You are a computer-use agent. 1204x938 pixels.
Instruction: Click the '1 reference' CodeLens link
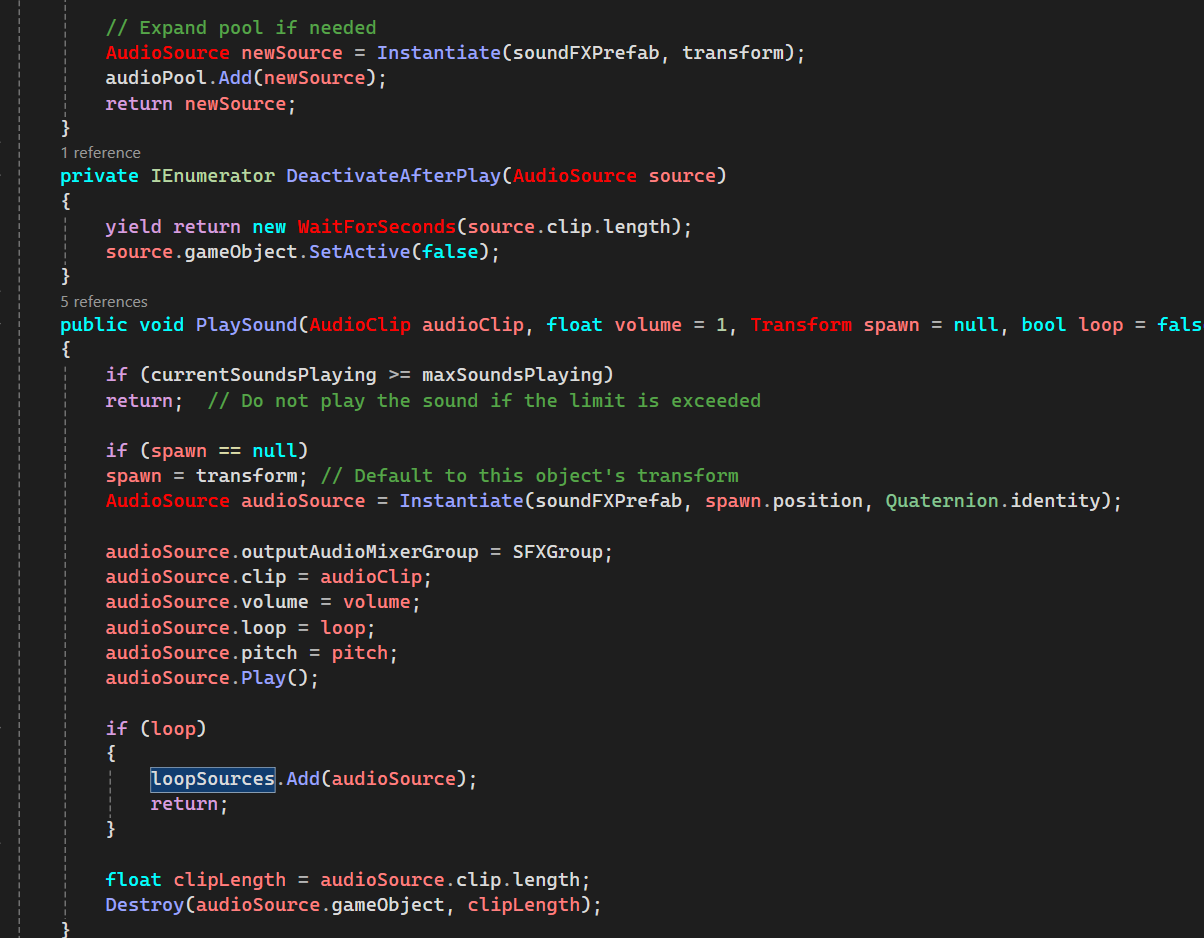click(x=100, y=153)
